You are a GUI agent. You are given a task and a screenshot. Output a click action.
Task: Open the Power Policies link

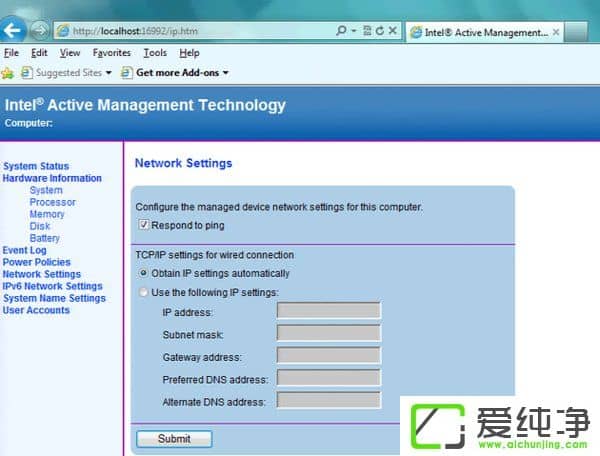36,262
